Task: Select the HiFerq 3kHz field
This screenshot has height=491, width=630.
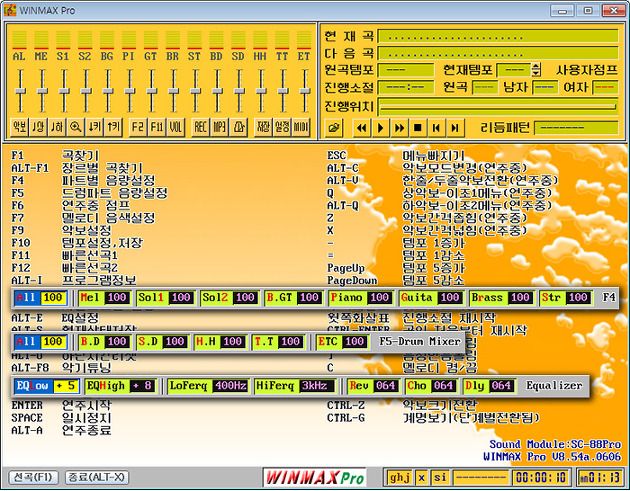Action: pos(295,386)
